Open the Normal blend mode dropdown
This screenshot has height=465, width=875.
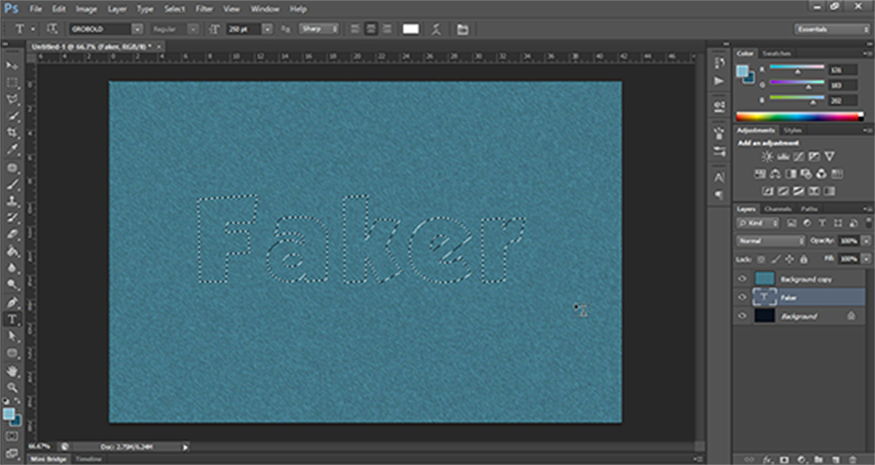770,241
